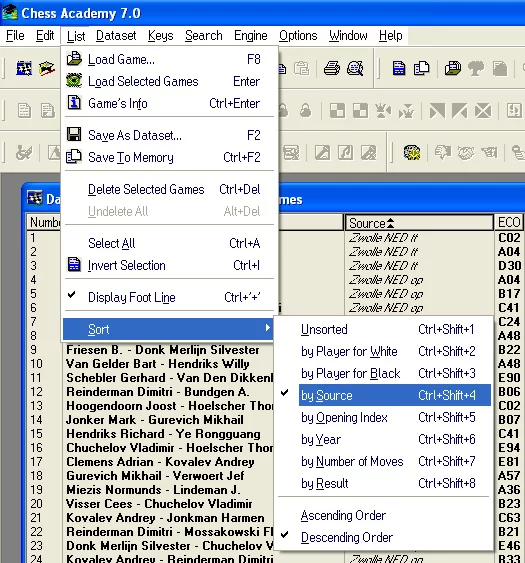Click the Source column header sort arrow
Image resolution: width=525 pixels, height=563 pixels.
click(x=390, y=223)
